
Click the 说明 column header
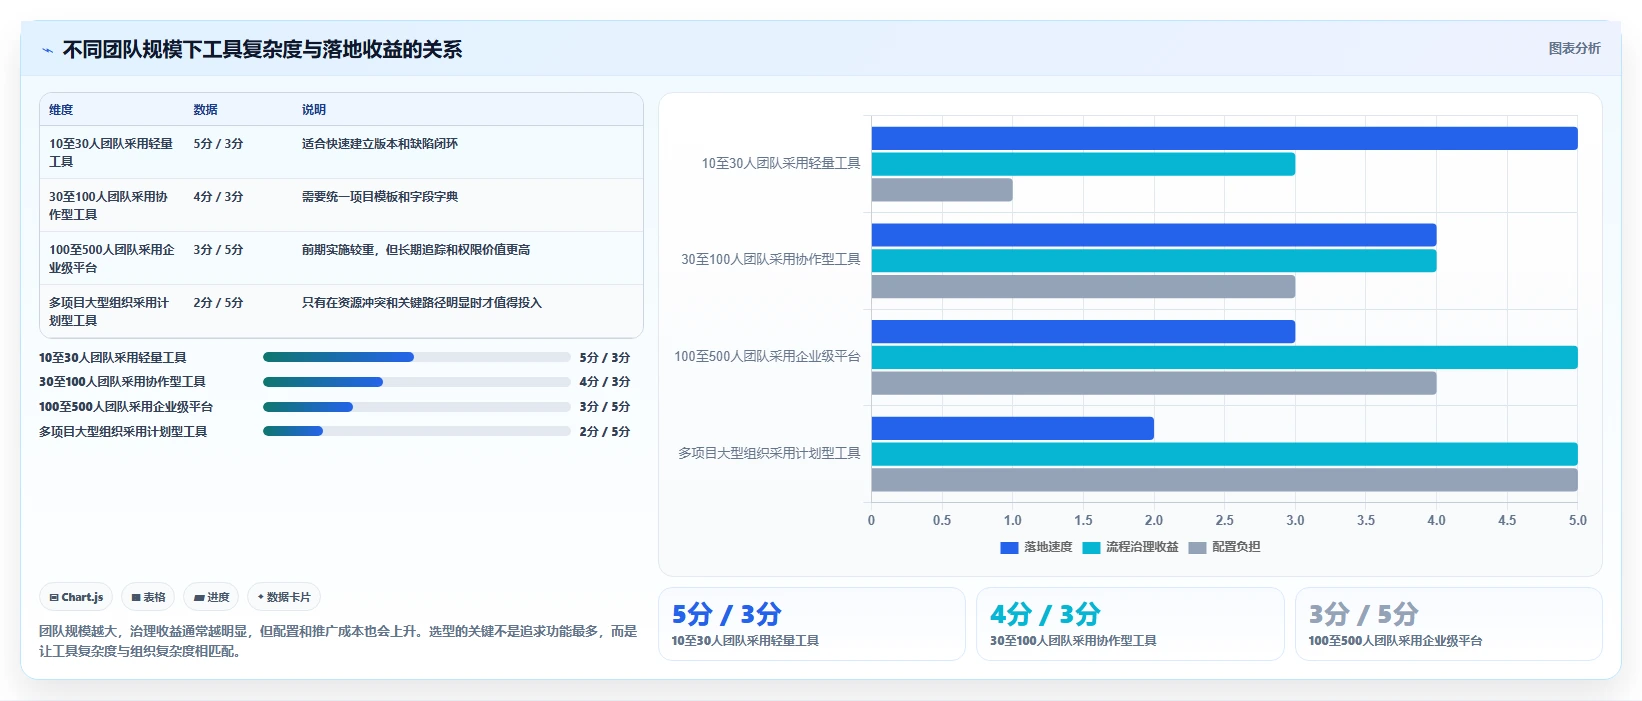[314, 110]
